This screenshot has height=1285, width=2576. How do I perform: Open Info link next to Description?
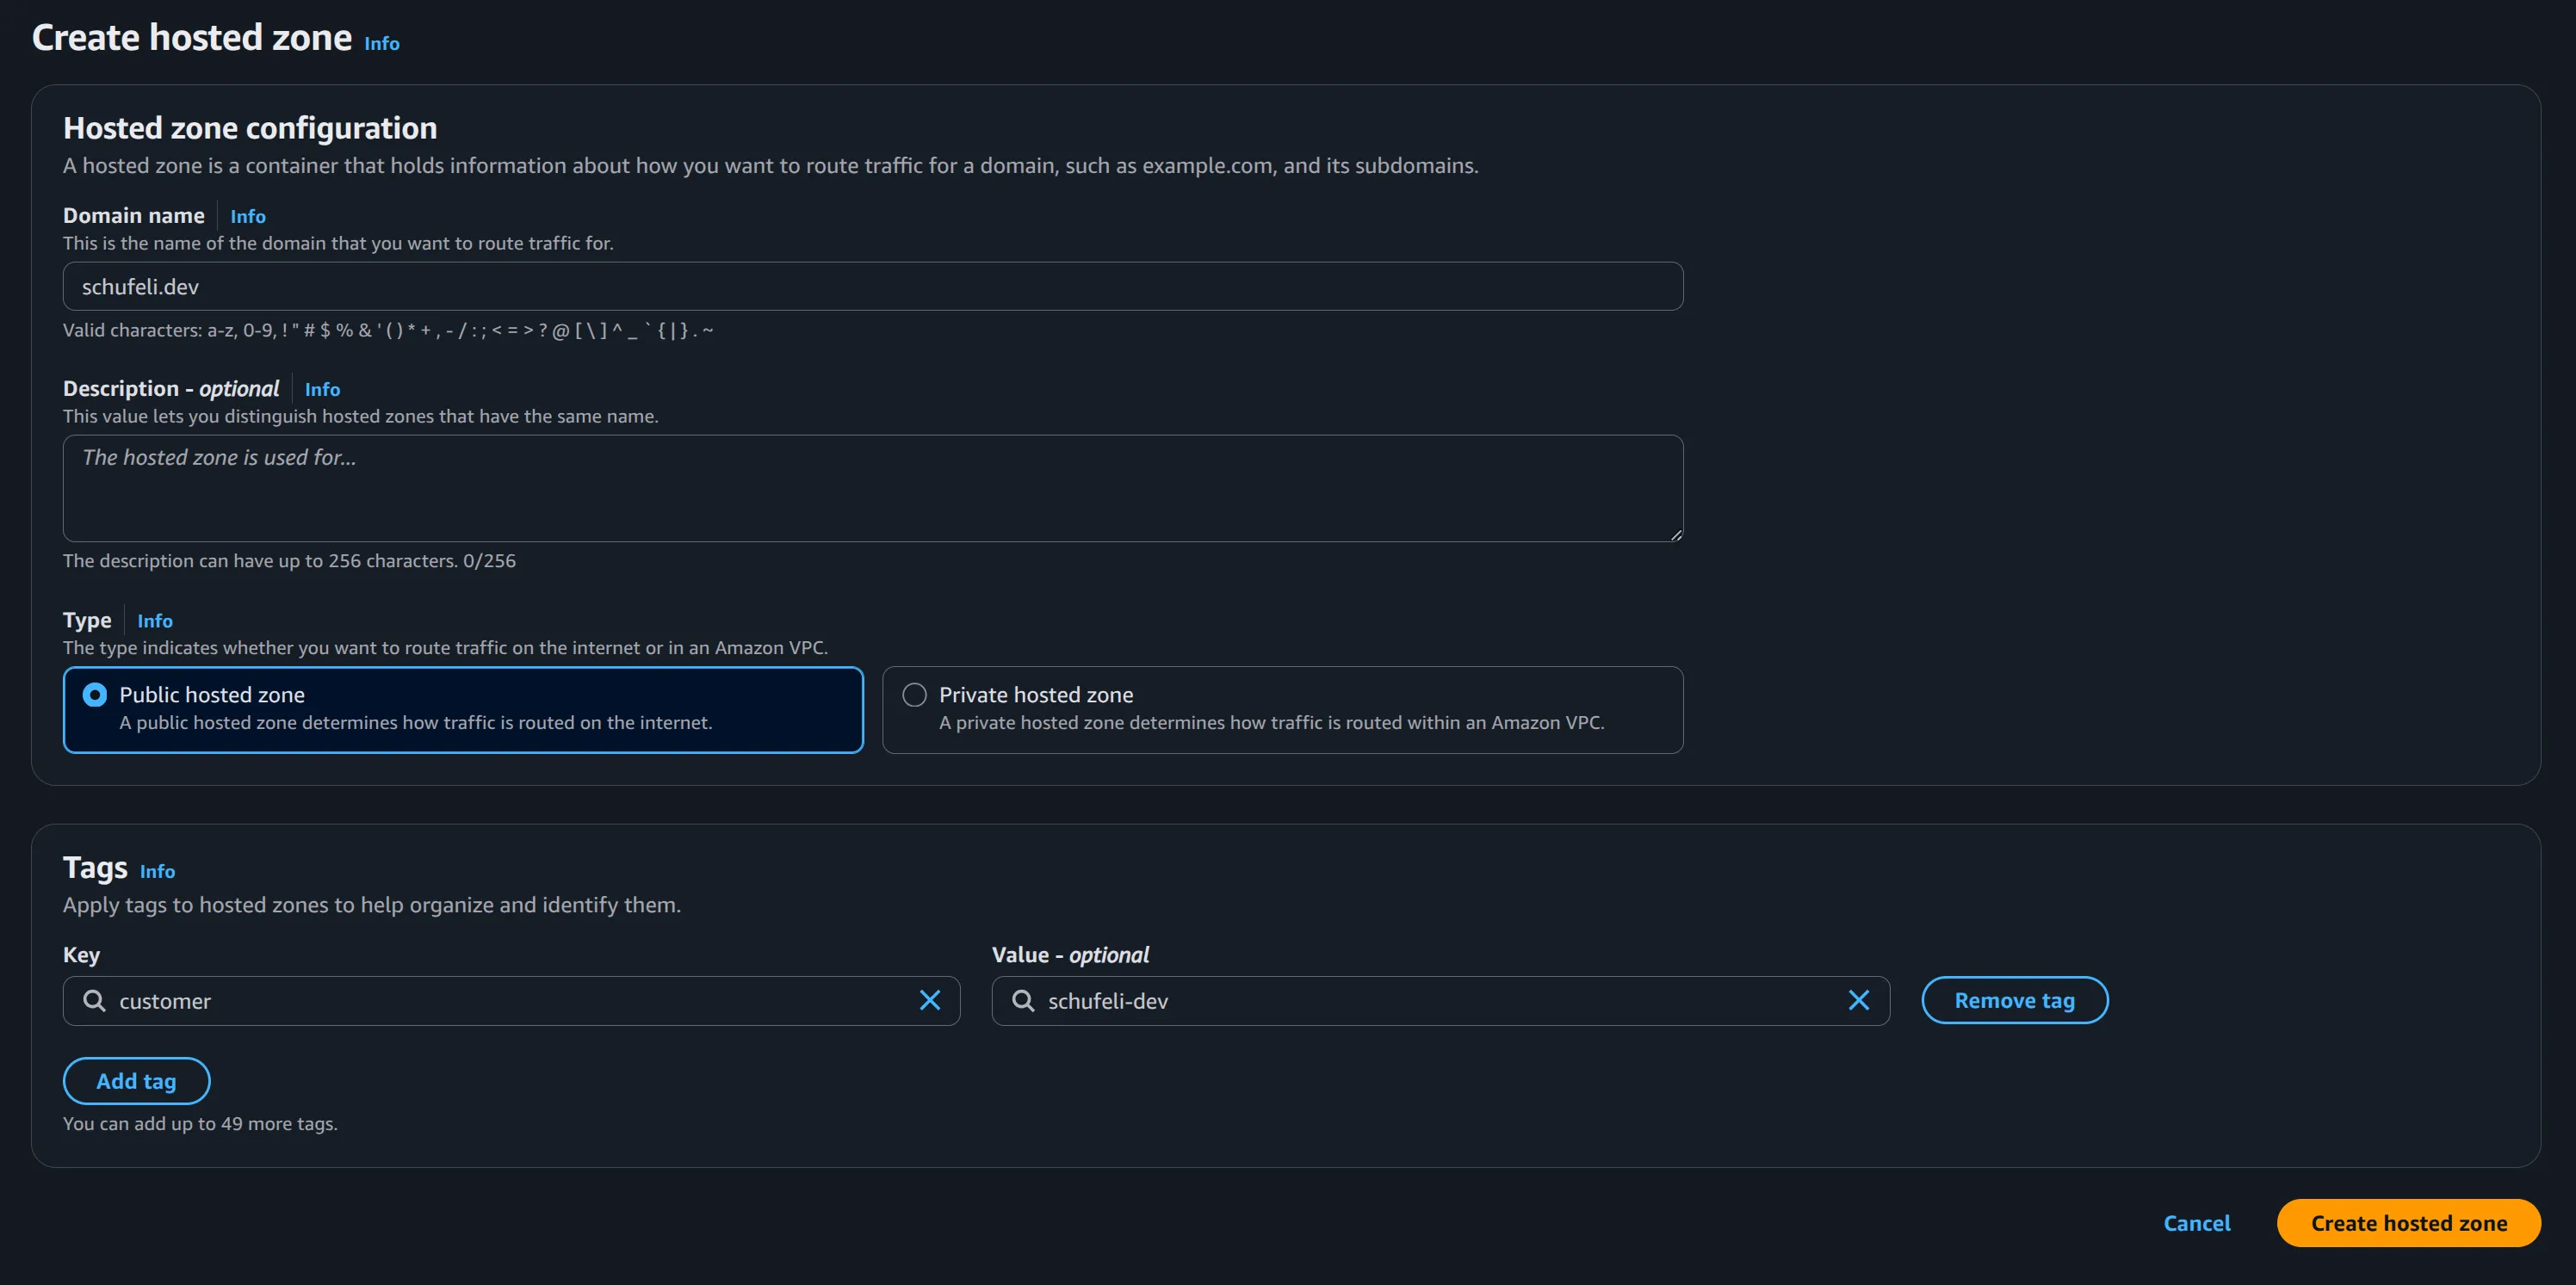pos(321,389)
